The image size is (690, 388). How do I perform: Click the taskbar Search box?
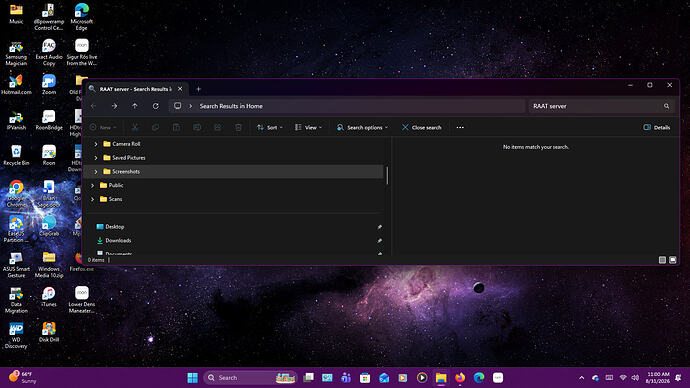[250, 377]
